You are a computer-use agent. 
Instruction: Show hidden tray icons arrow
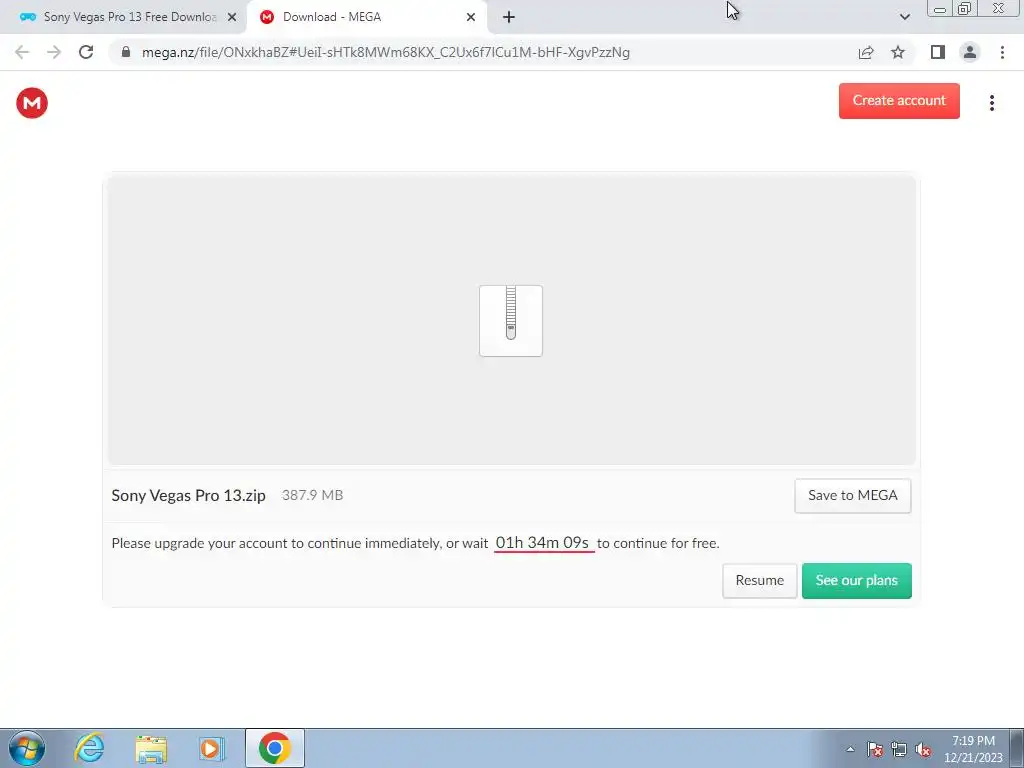pos(850,749)
